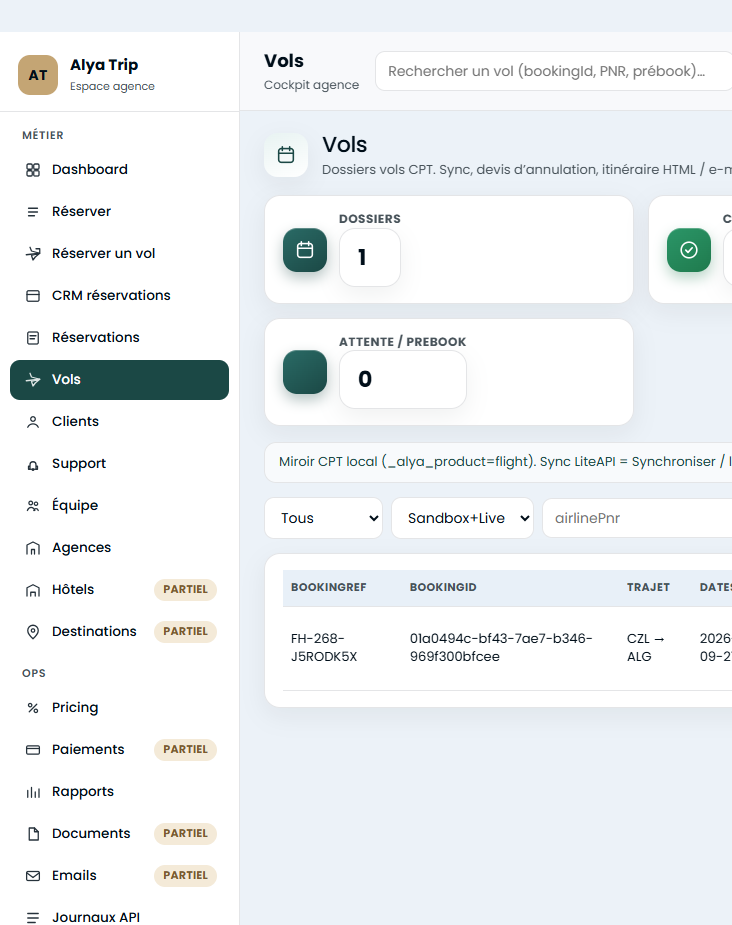
Task: Click the Alya Trip agency name
Action: (104, 65)
